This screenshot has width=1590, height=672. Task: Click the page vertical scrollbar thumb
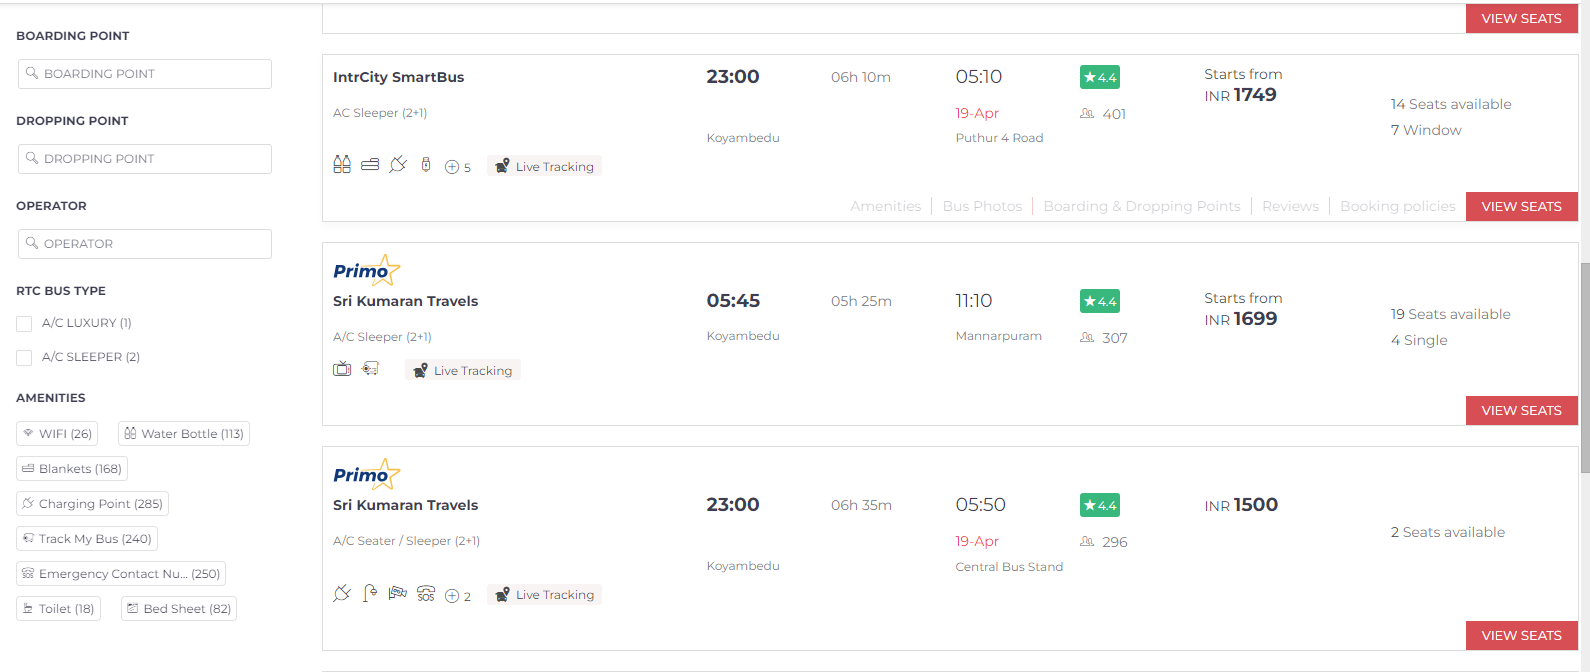[1584, 367]
